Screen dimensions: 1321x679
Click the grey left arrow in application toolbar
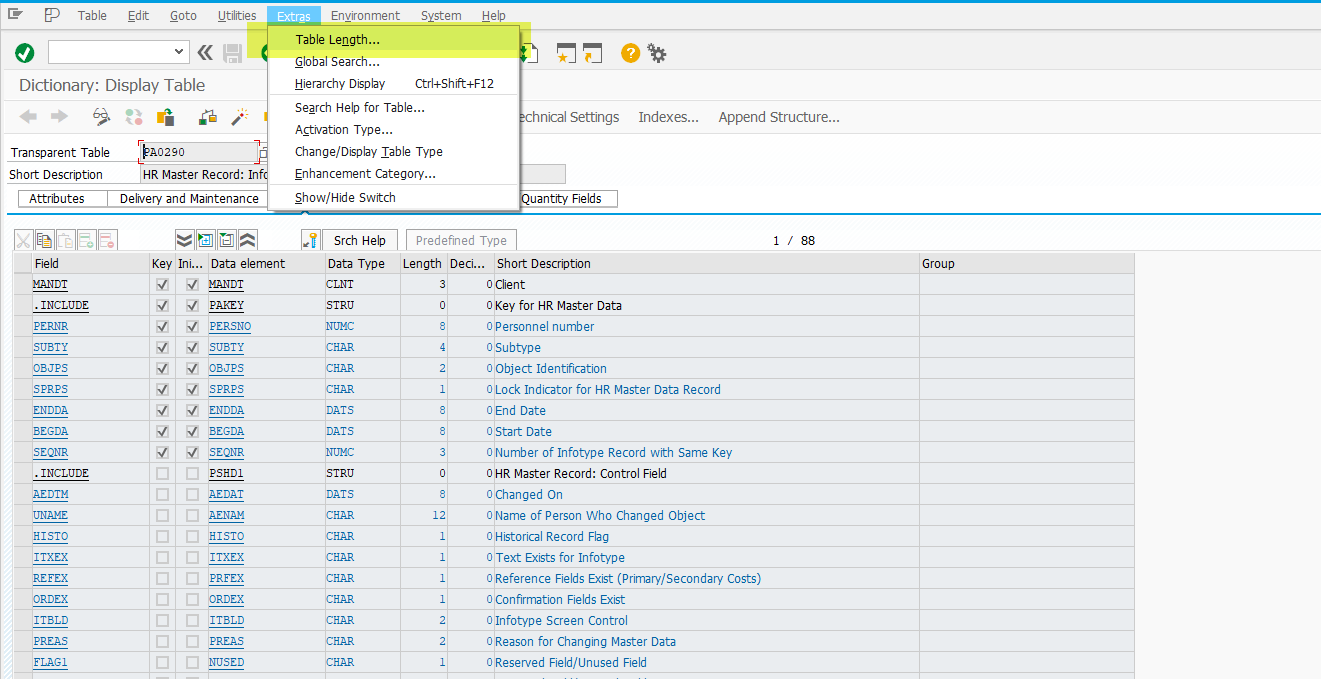(x=28, y=117)
